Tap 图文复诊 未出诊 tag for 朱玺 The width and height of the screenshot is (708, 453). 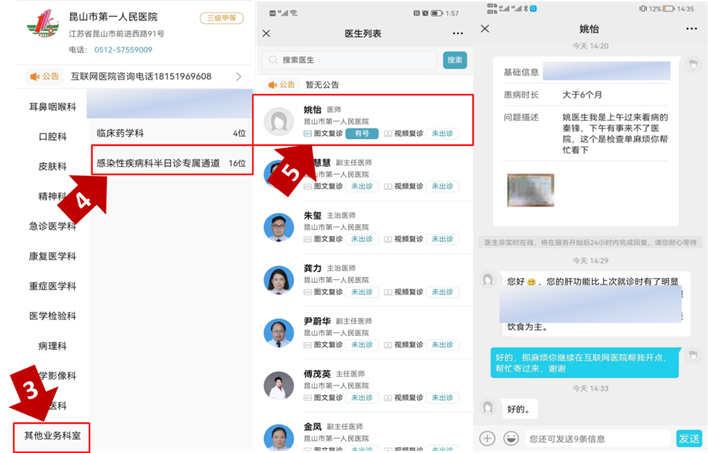(x=362, y=239)
